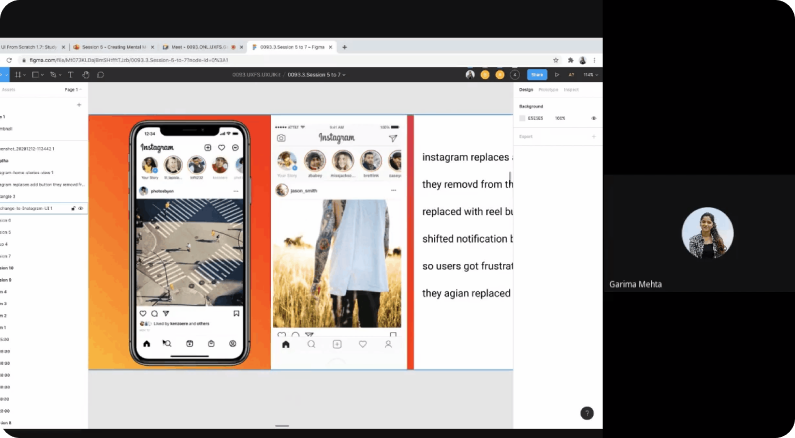This screenshot has height=438, width=795.
Task: Switch to the Inspect tab
Action: (571, 90)
